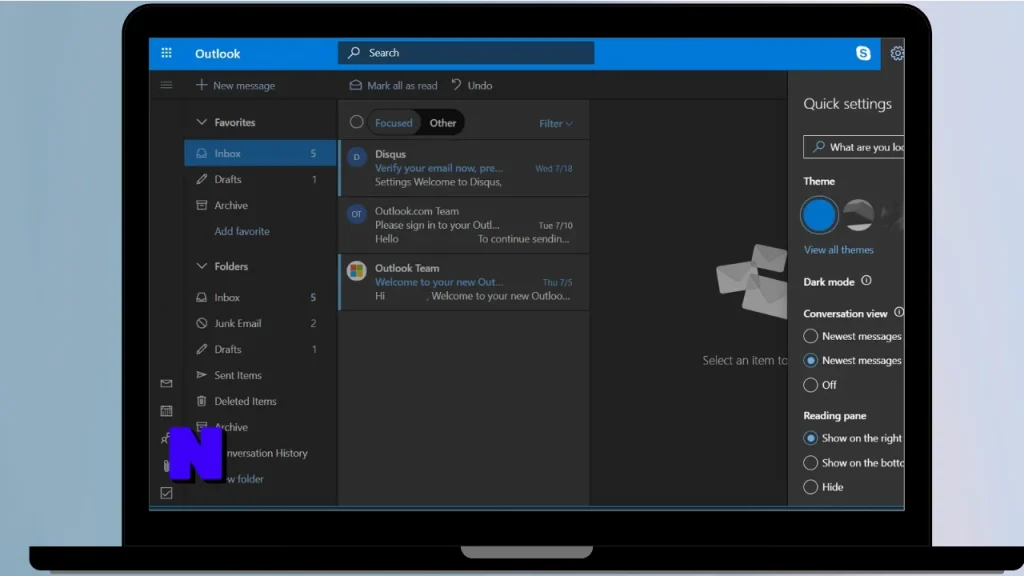Click the OT avatar of Outlook.com Team
The width and height of the screenshot is (1024, 576).
point(357,214)
